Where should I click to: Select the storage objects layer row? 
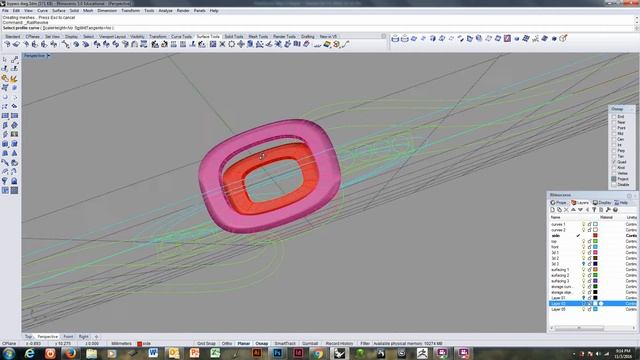(593, 293)
